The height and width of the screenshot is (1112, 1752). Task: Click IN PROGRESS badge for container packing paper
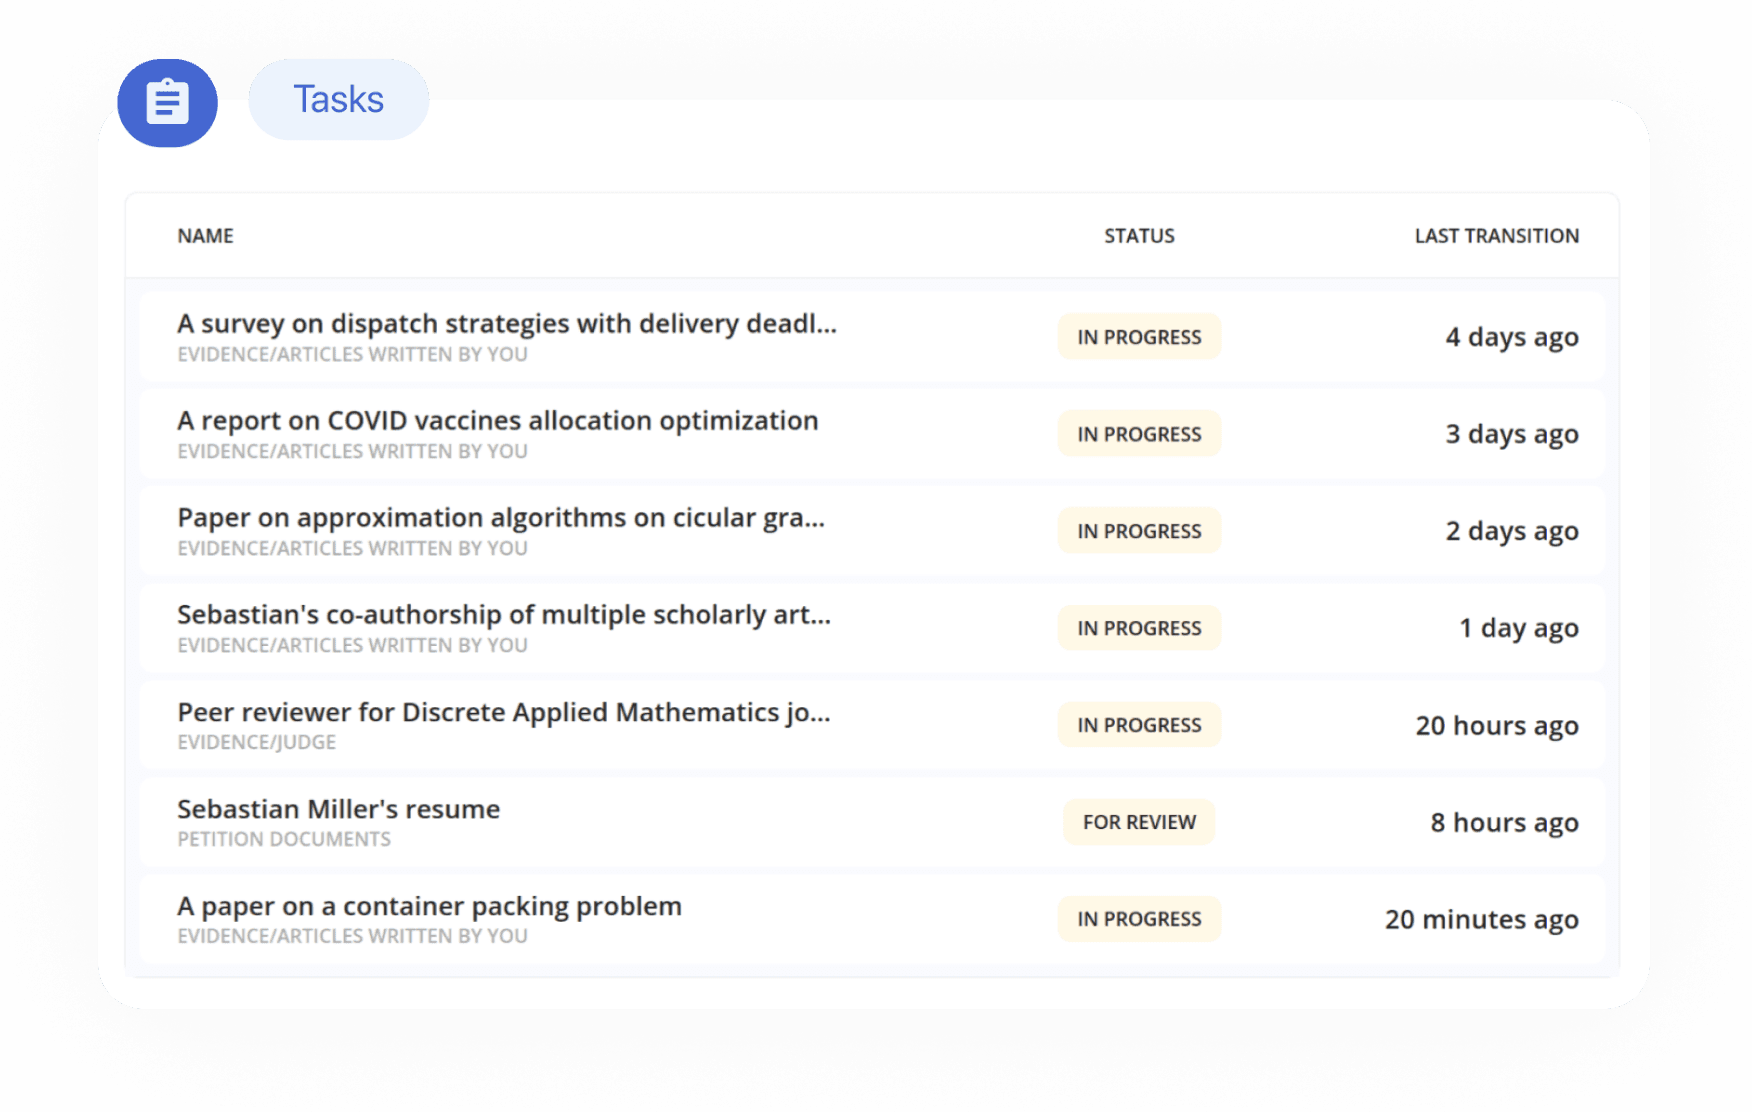pos(1139,919)
